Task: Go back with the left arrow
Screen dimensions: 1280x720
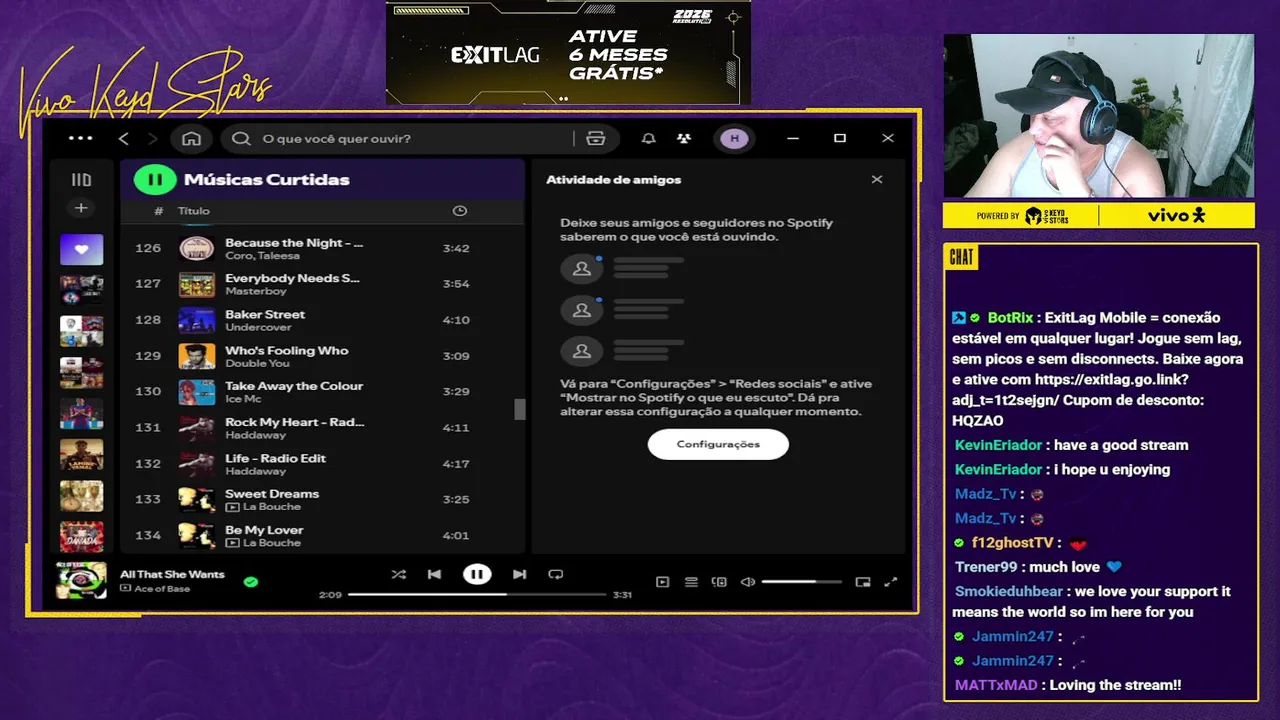Action: 124,138
